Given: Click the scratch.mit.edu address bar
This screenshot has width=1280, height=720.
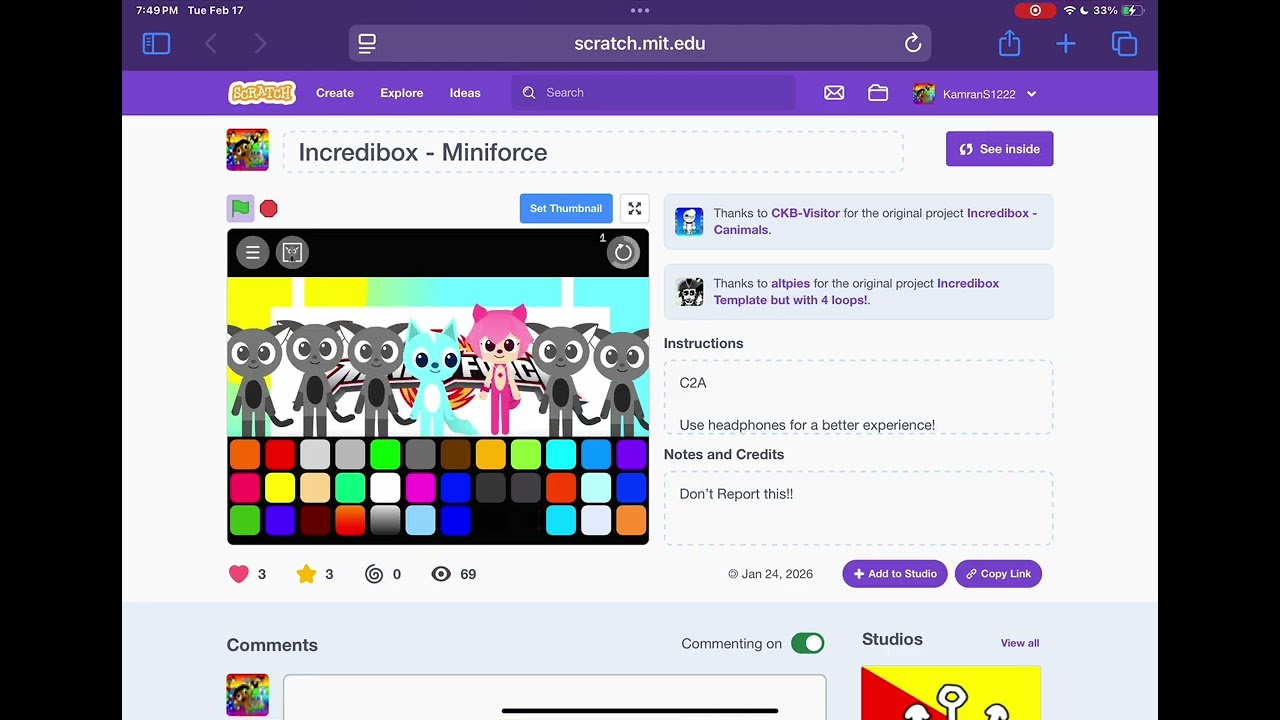Looking at the screenshot, I should 640,43.
